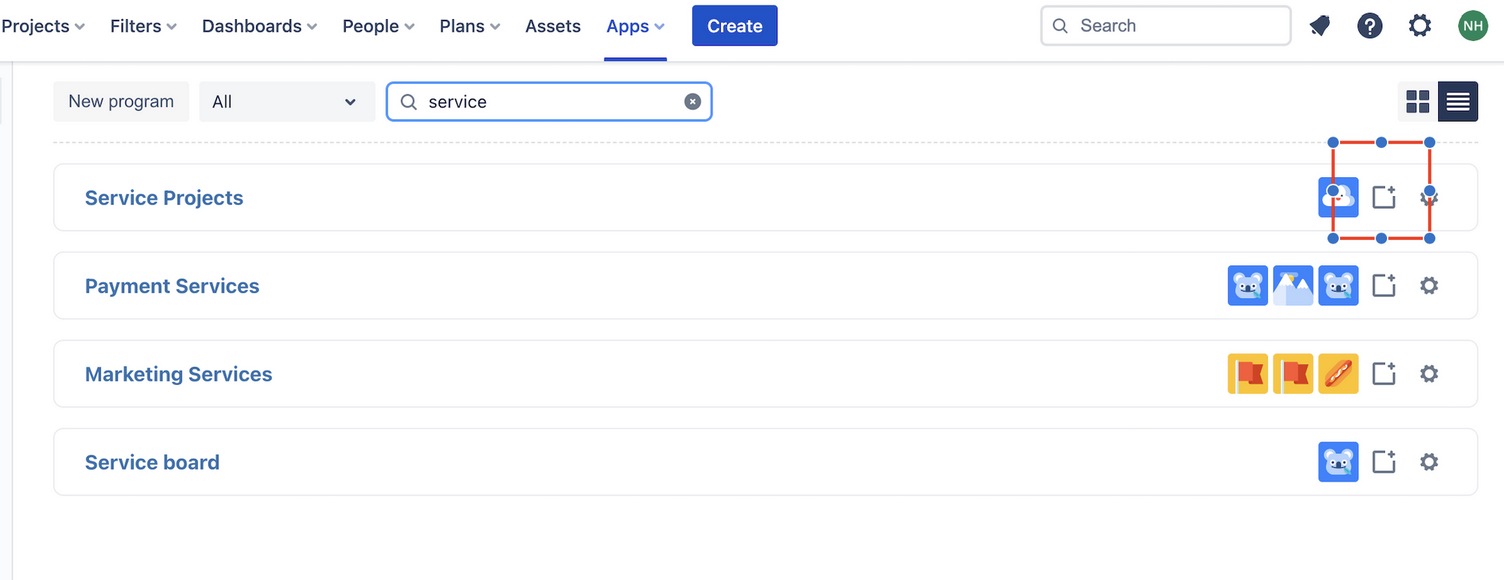This screenshot has height=580, width=1504.
Task: Select the hotdog project avatar in Marketing Services
Action: pos(1338,374)
